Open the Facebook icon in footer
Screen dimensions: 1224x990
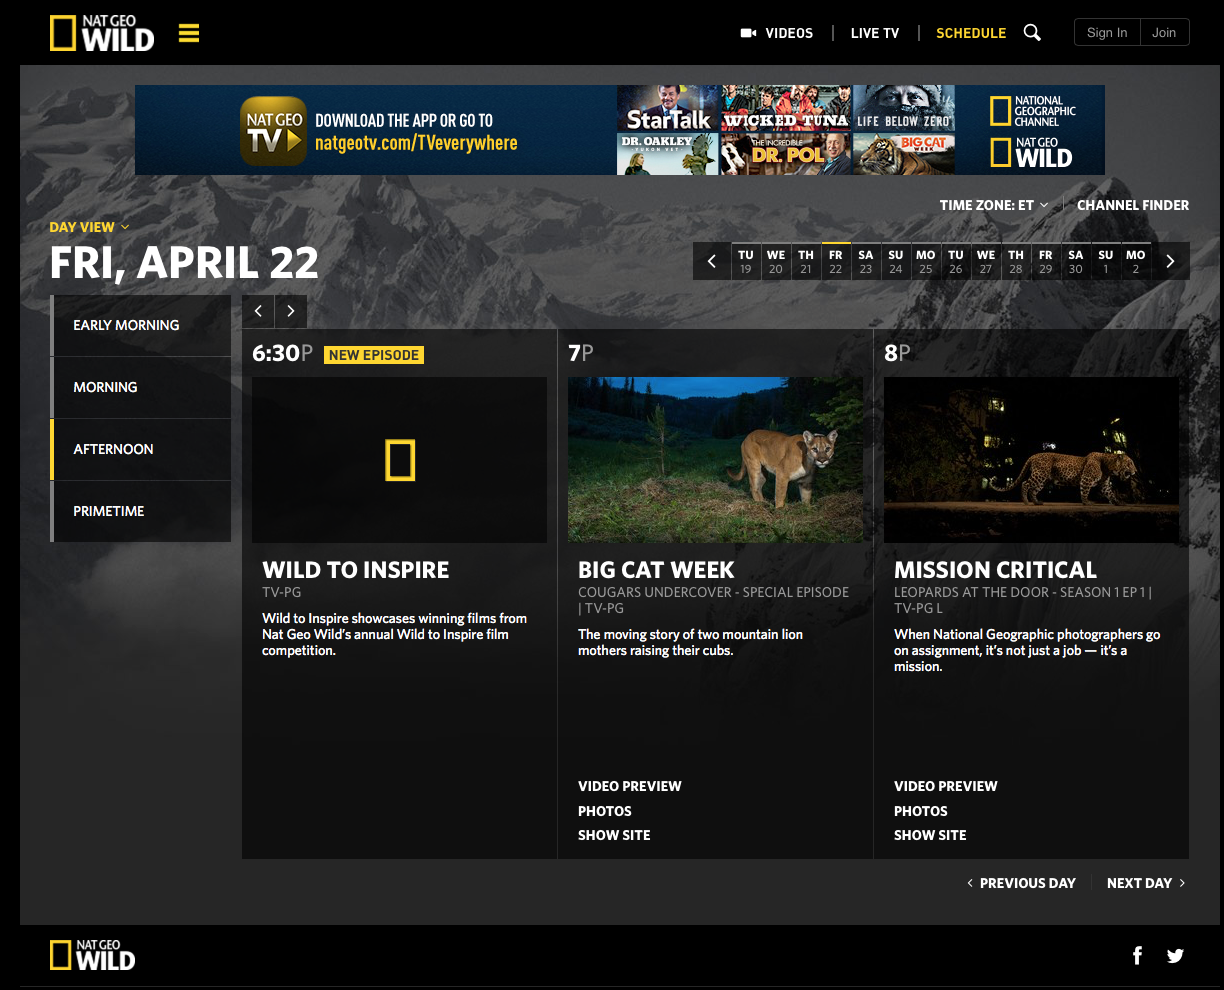[1137, 955]
